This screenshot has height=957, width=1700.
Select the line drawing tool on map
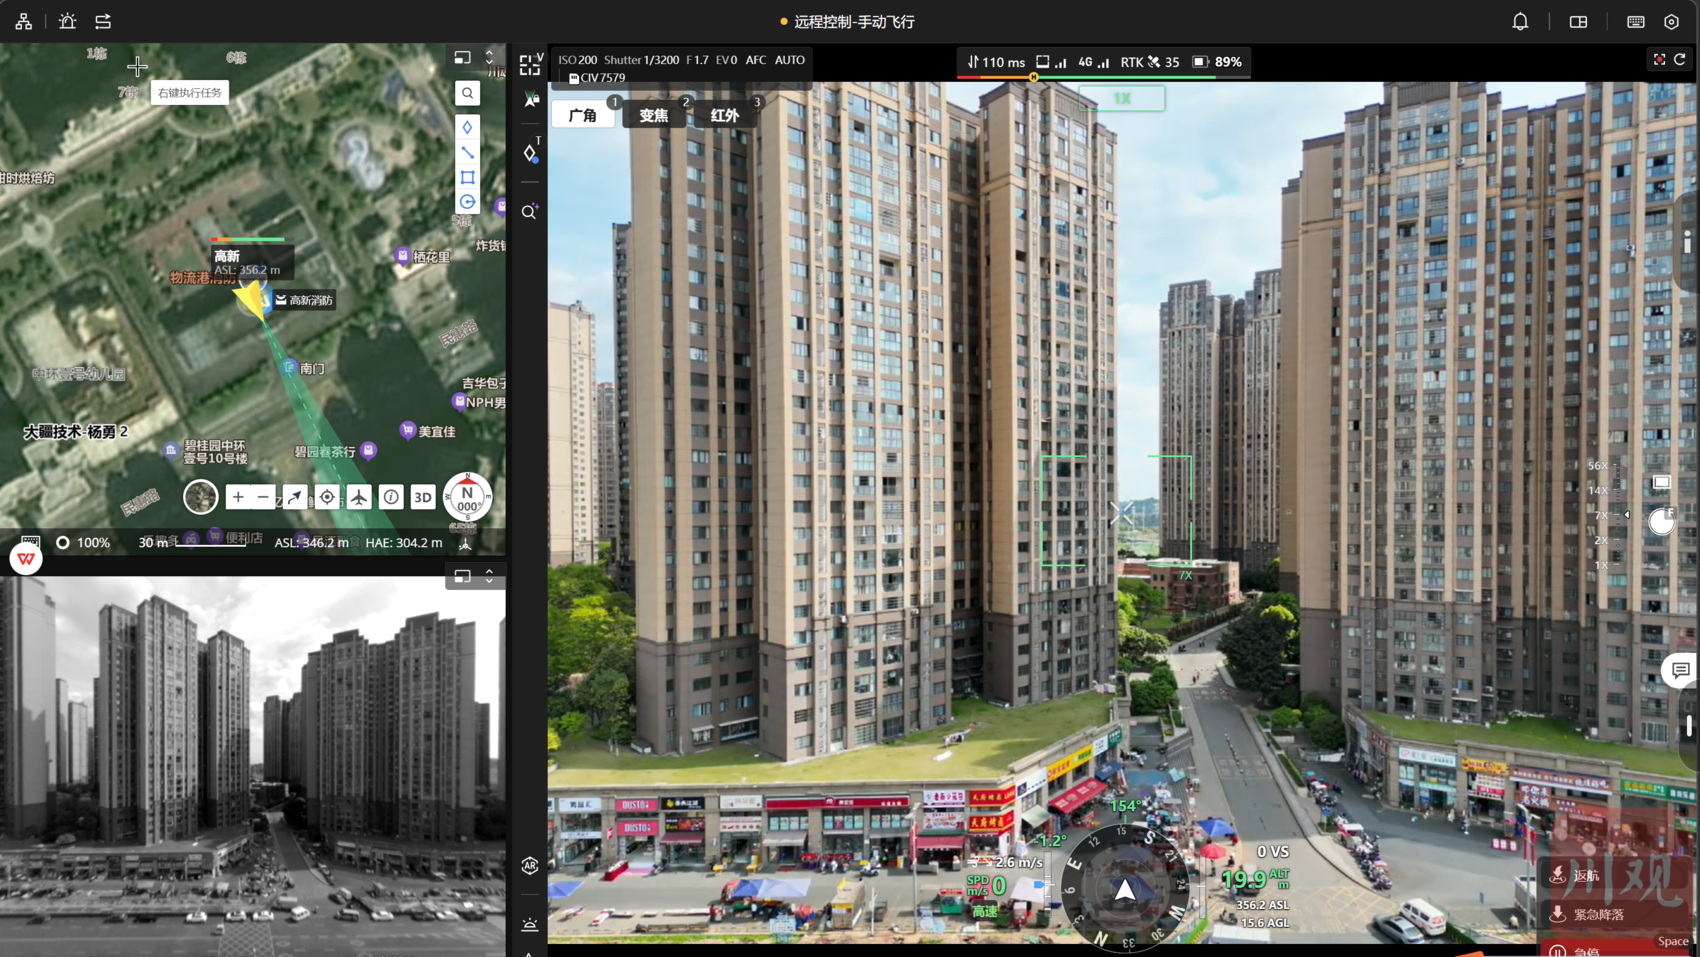tap(467, 153)
